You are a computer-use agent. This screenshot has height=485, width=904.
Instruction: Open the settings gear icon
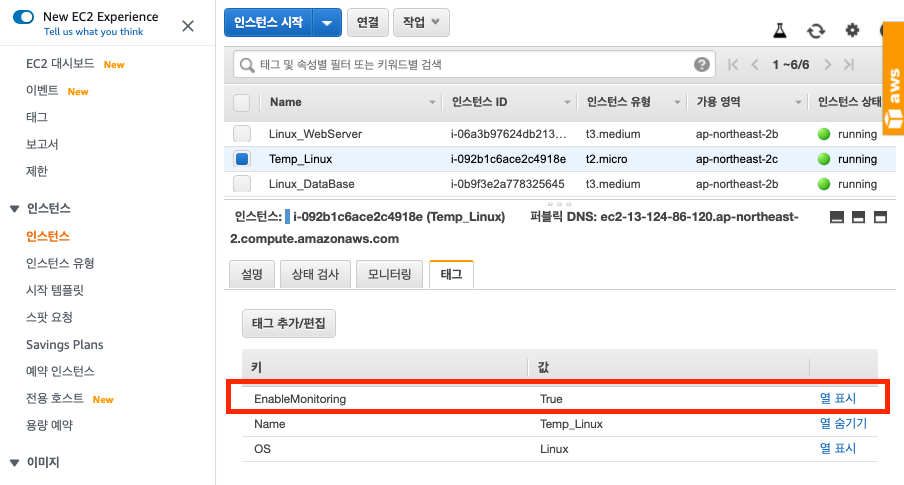[852, 30]
